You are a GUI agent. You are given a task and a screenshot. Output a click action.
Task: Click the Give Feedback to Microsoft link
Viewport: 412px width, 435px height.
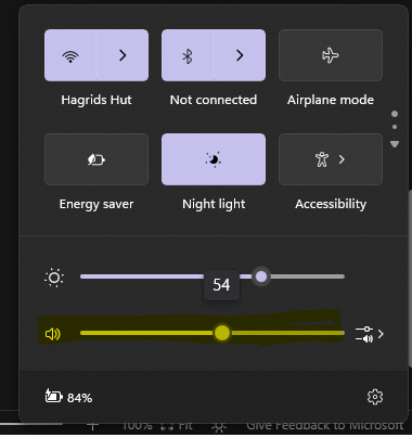pos(325,426)
